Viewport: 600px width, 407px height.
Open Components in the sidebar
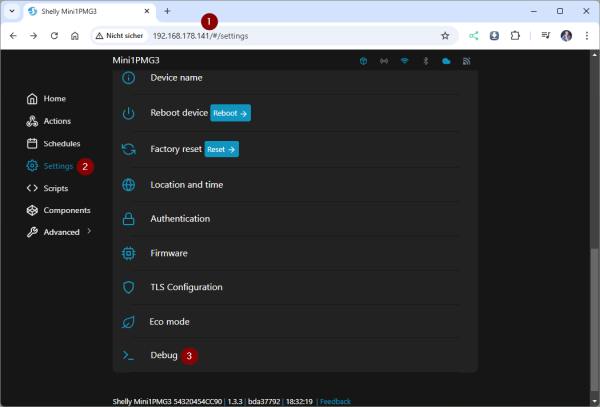click(58, 210)
